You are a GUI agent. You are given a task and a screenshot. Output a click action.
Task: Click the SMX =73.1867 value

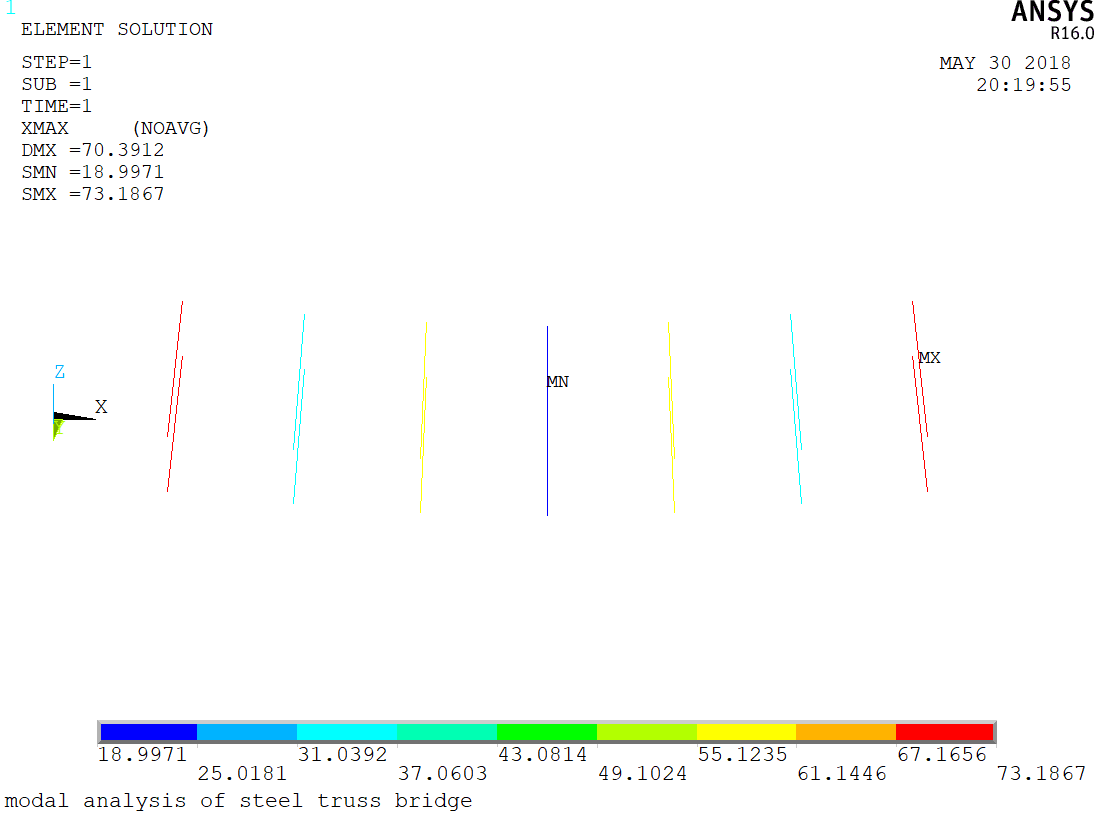(x=93, y=193)
